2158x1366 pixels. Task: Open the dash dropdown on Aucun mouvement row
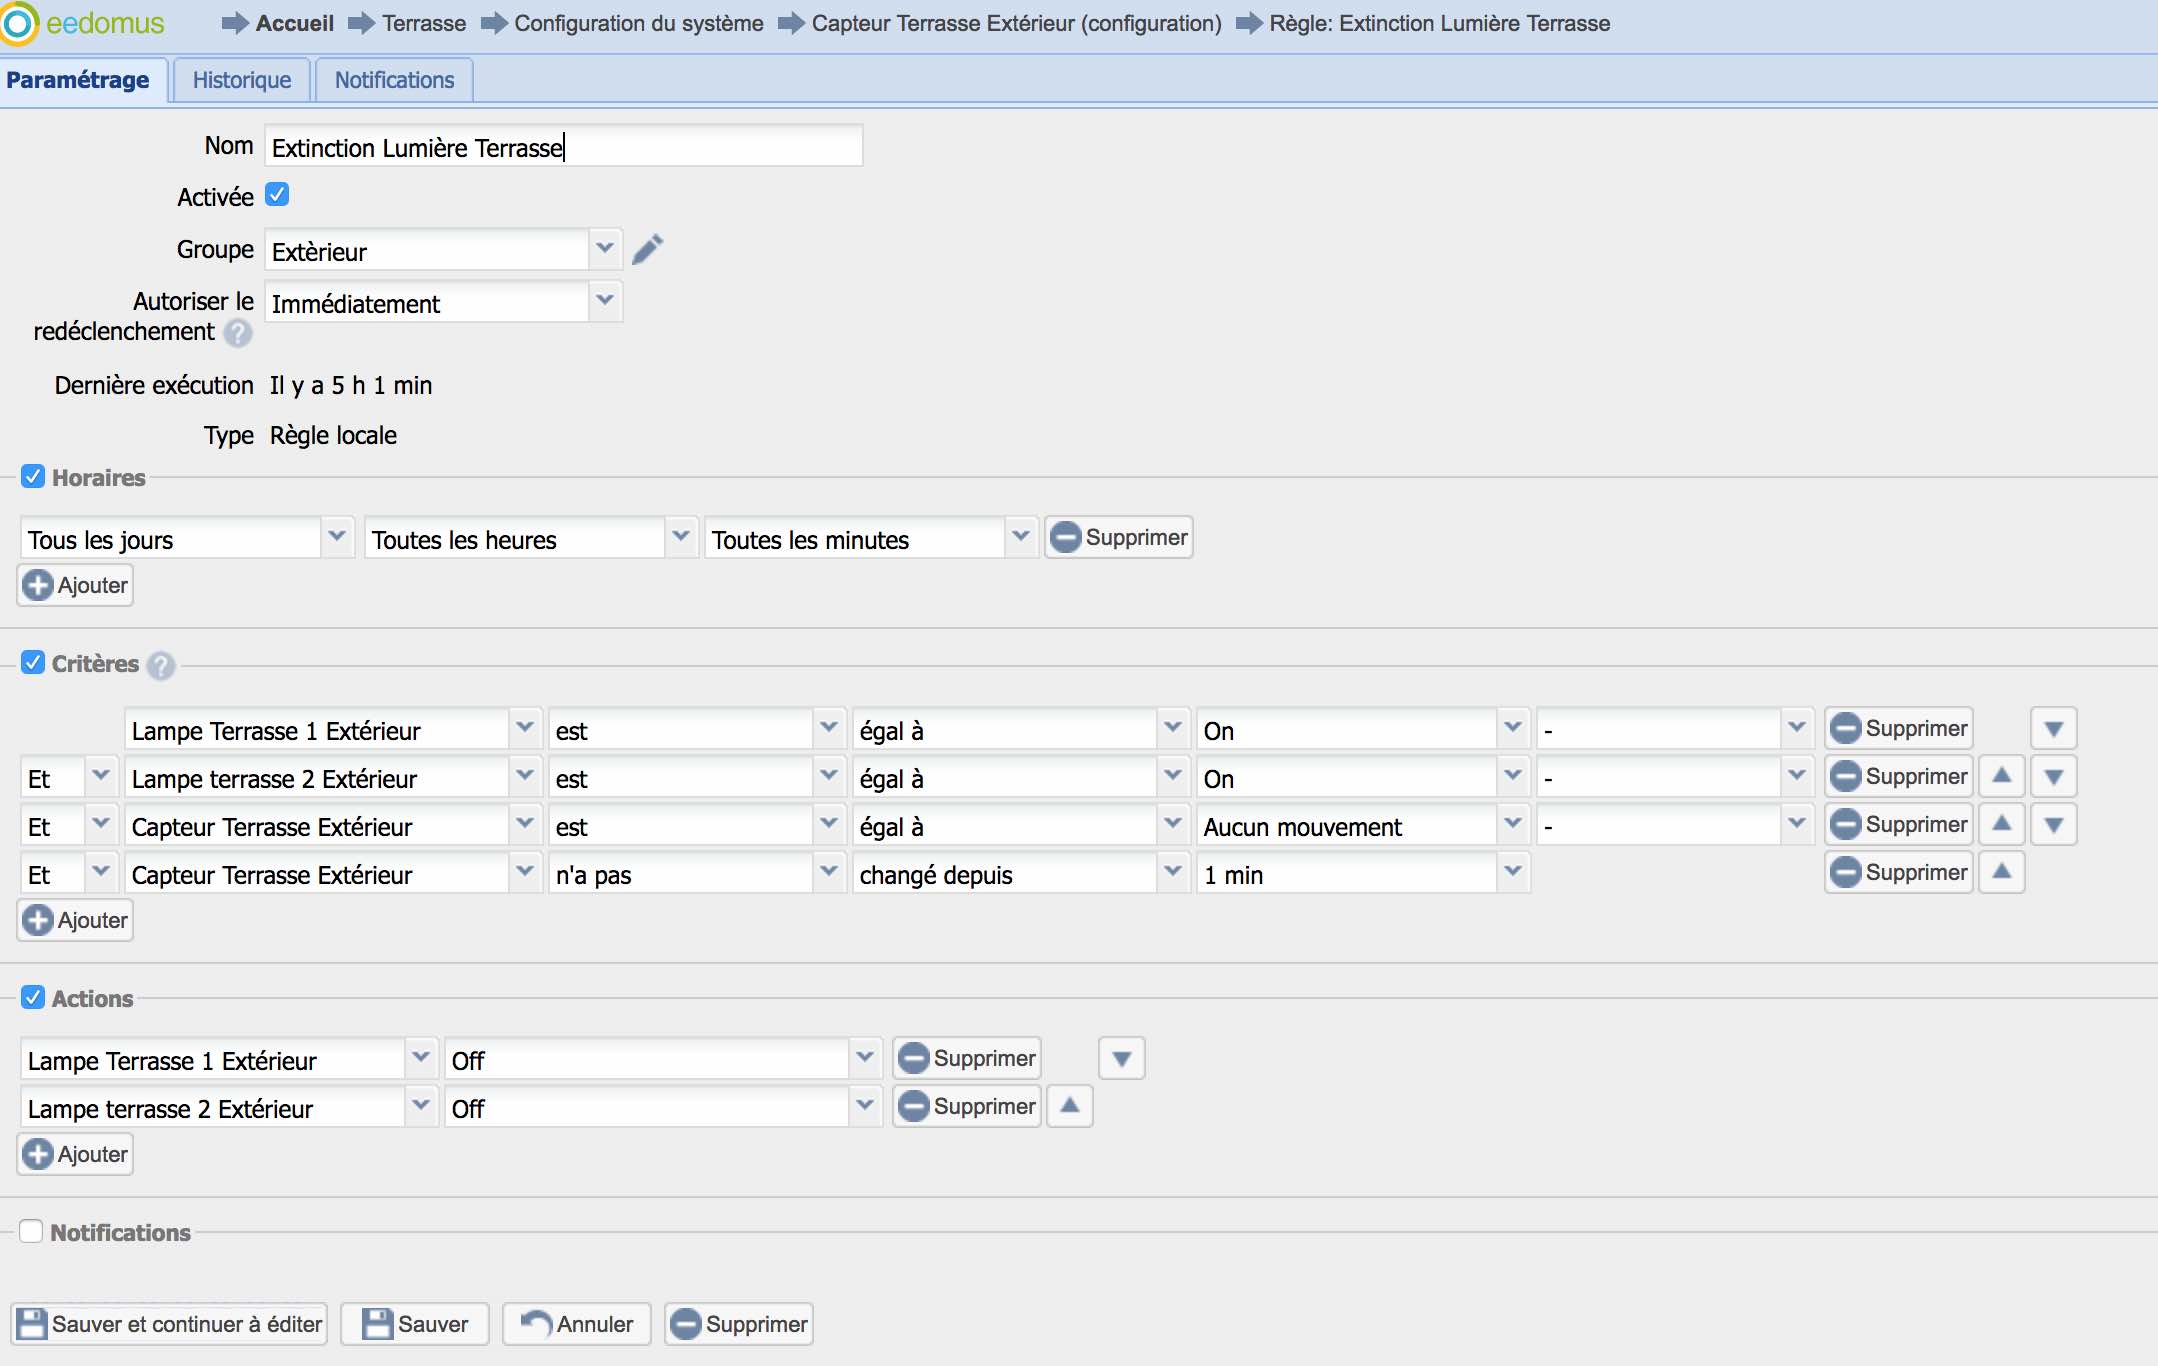(x=1797, y=825)
